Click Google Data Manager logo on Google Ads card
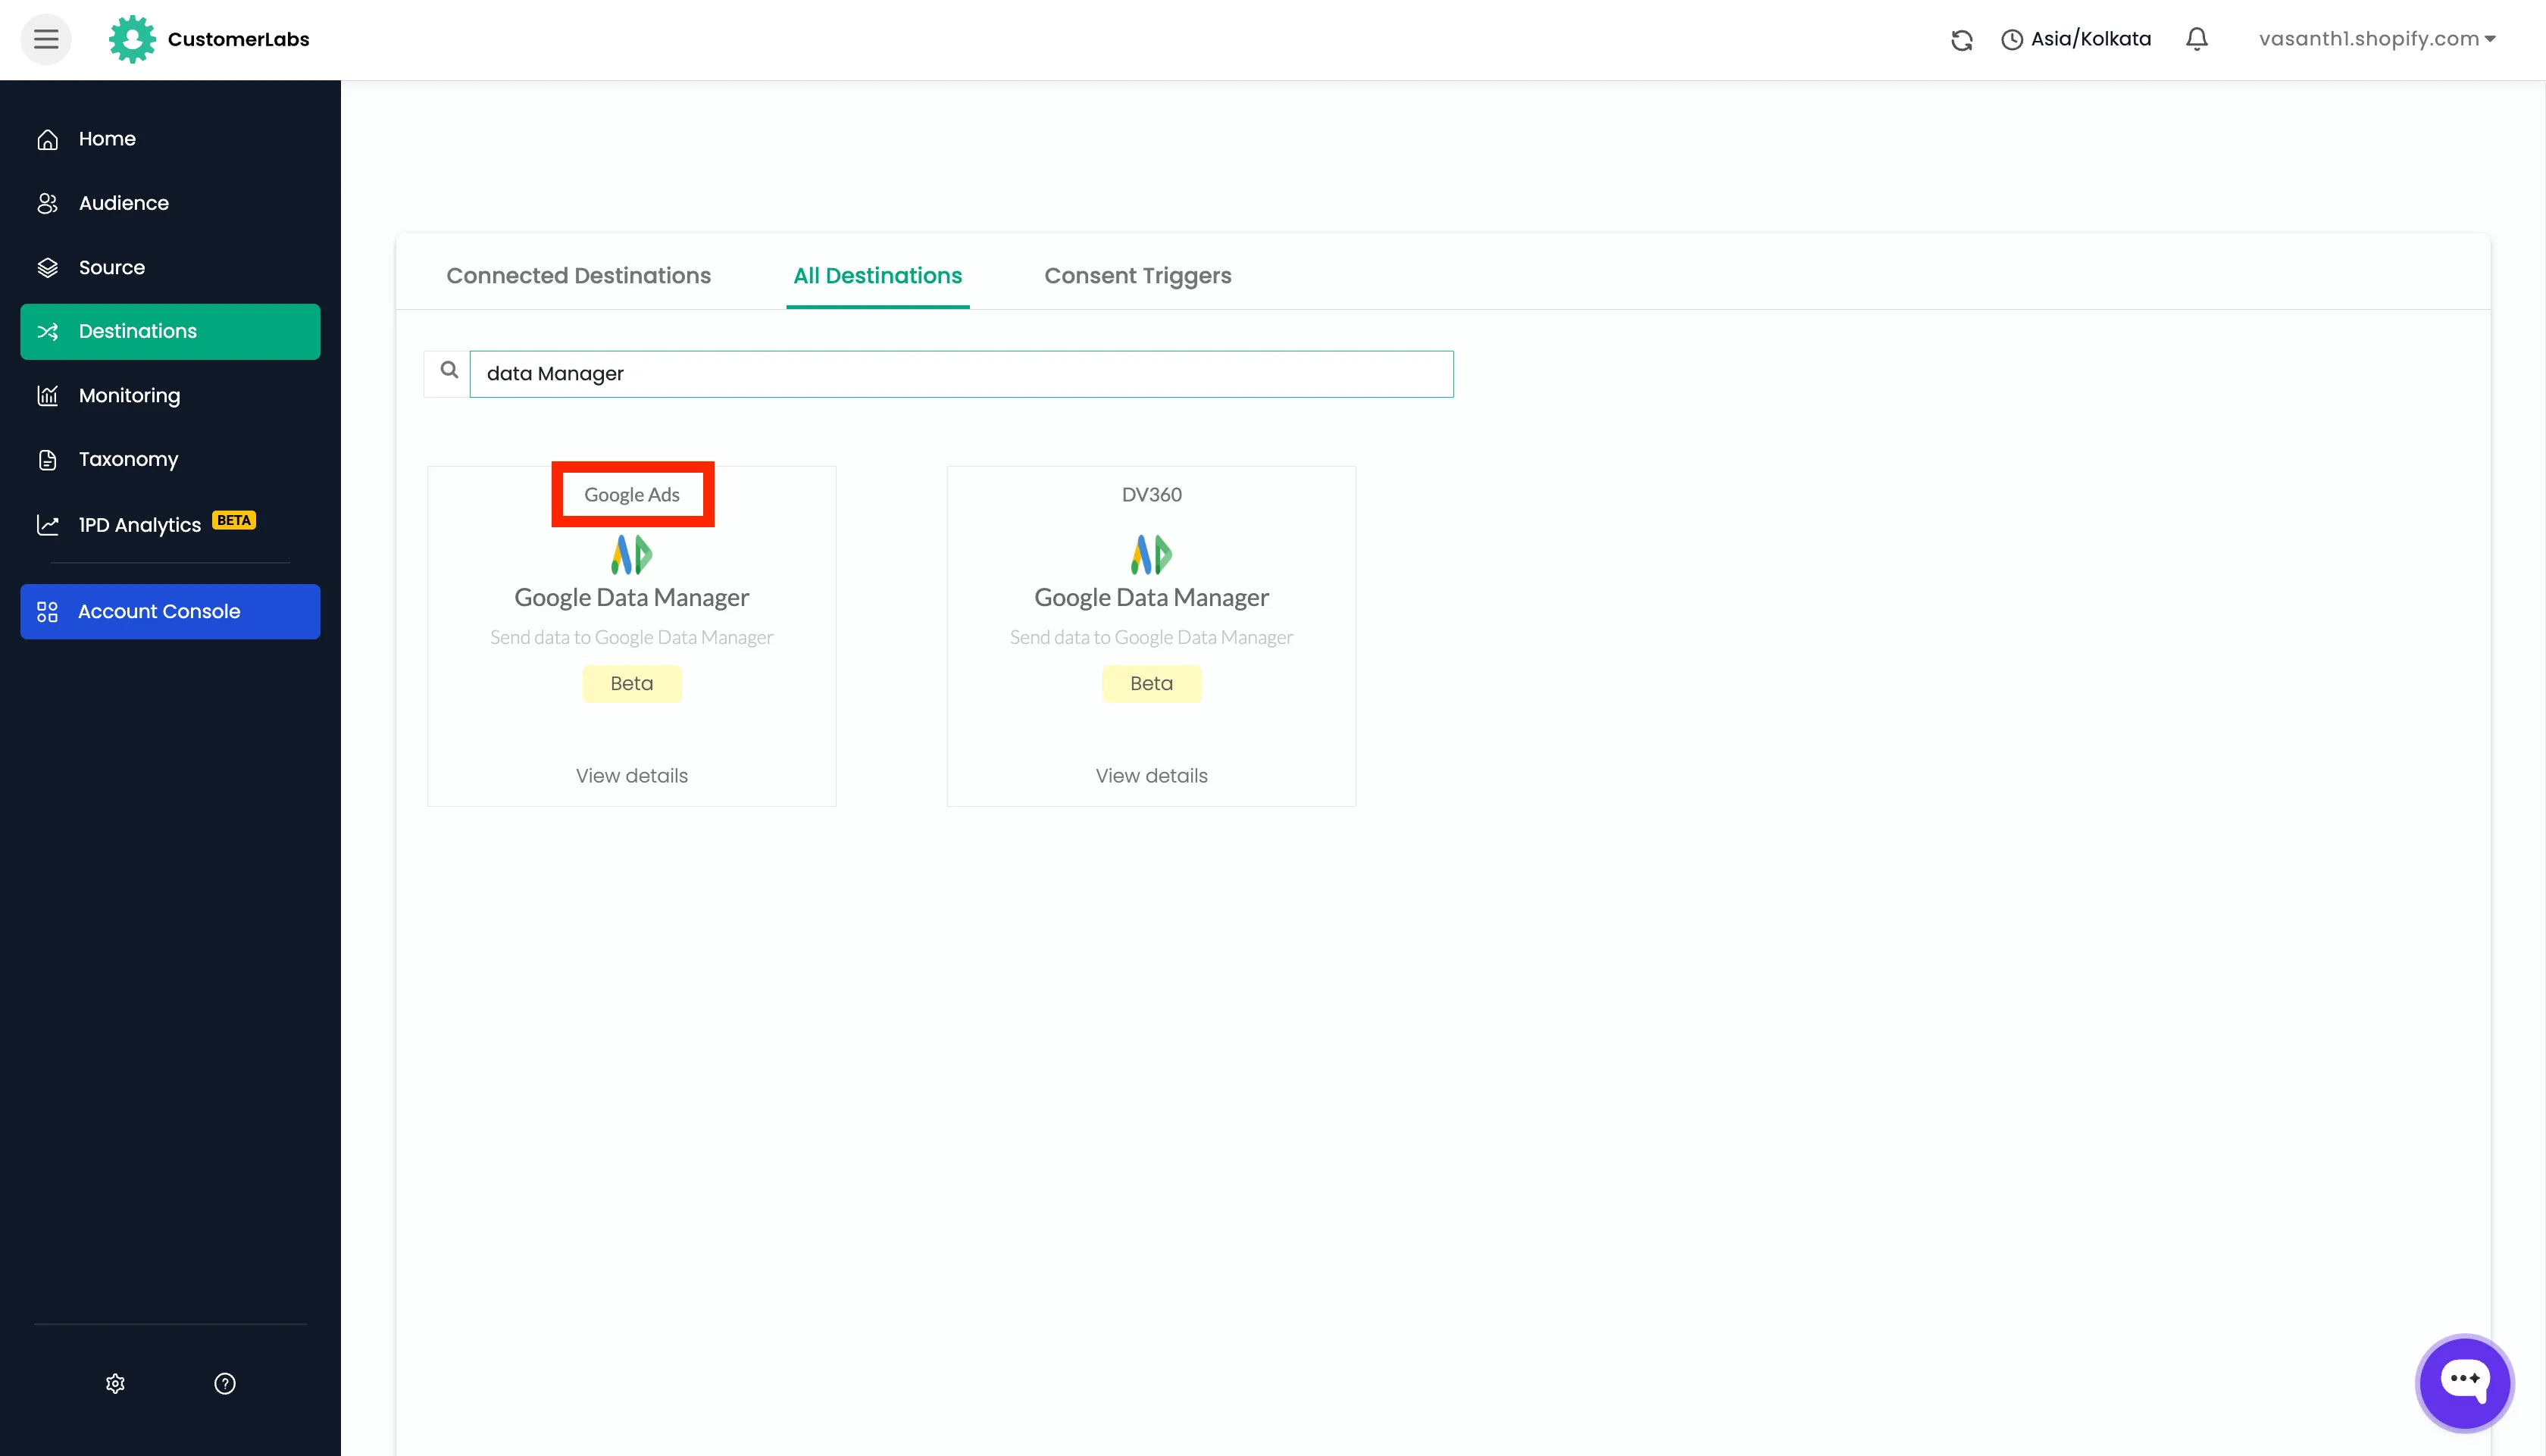Screen dimensions: 2546x1456 pos(632,554)
